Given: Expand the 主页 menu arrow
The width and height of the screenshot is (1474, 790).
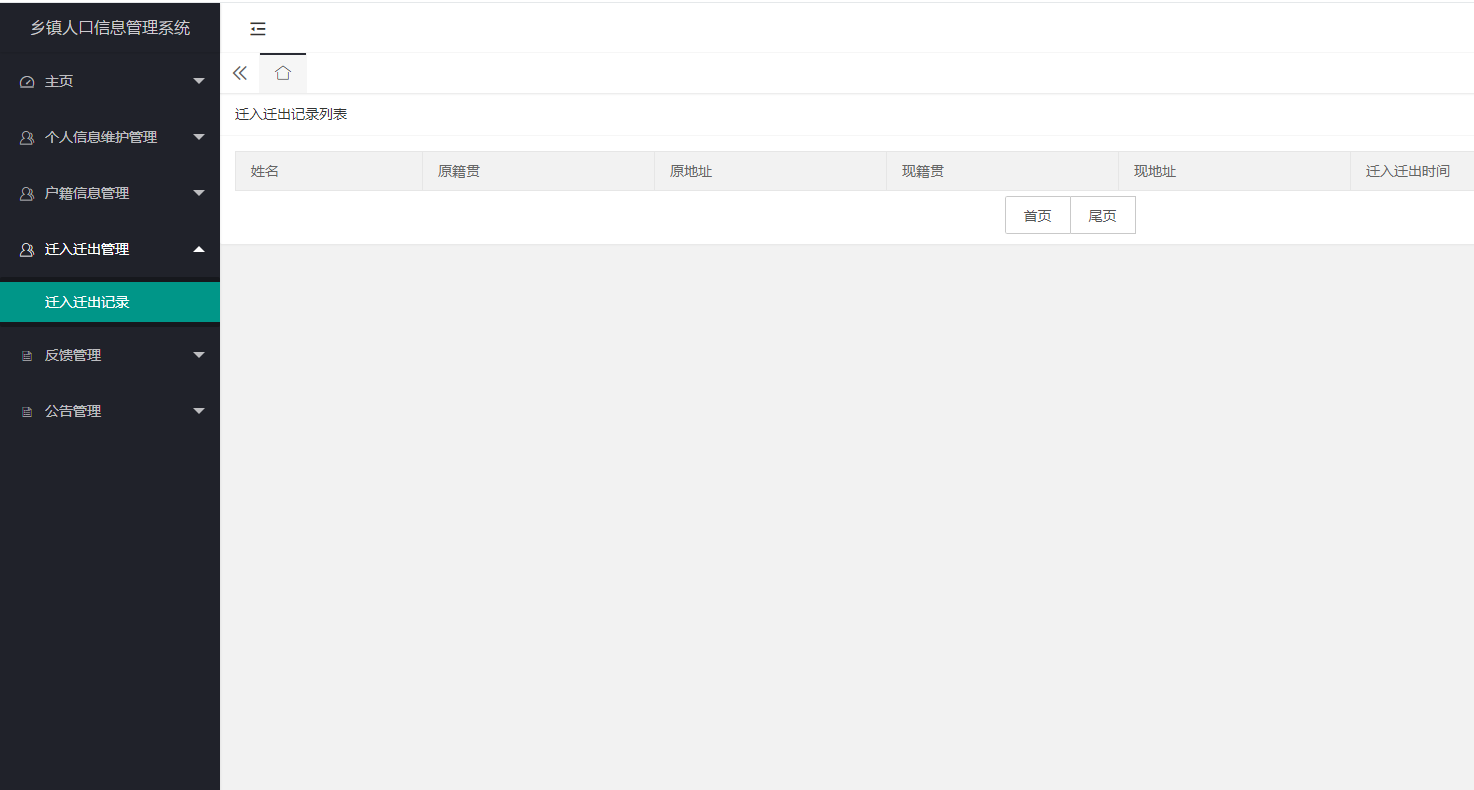Looking at the screenshot, I should tap(199, 81).
